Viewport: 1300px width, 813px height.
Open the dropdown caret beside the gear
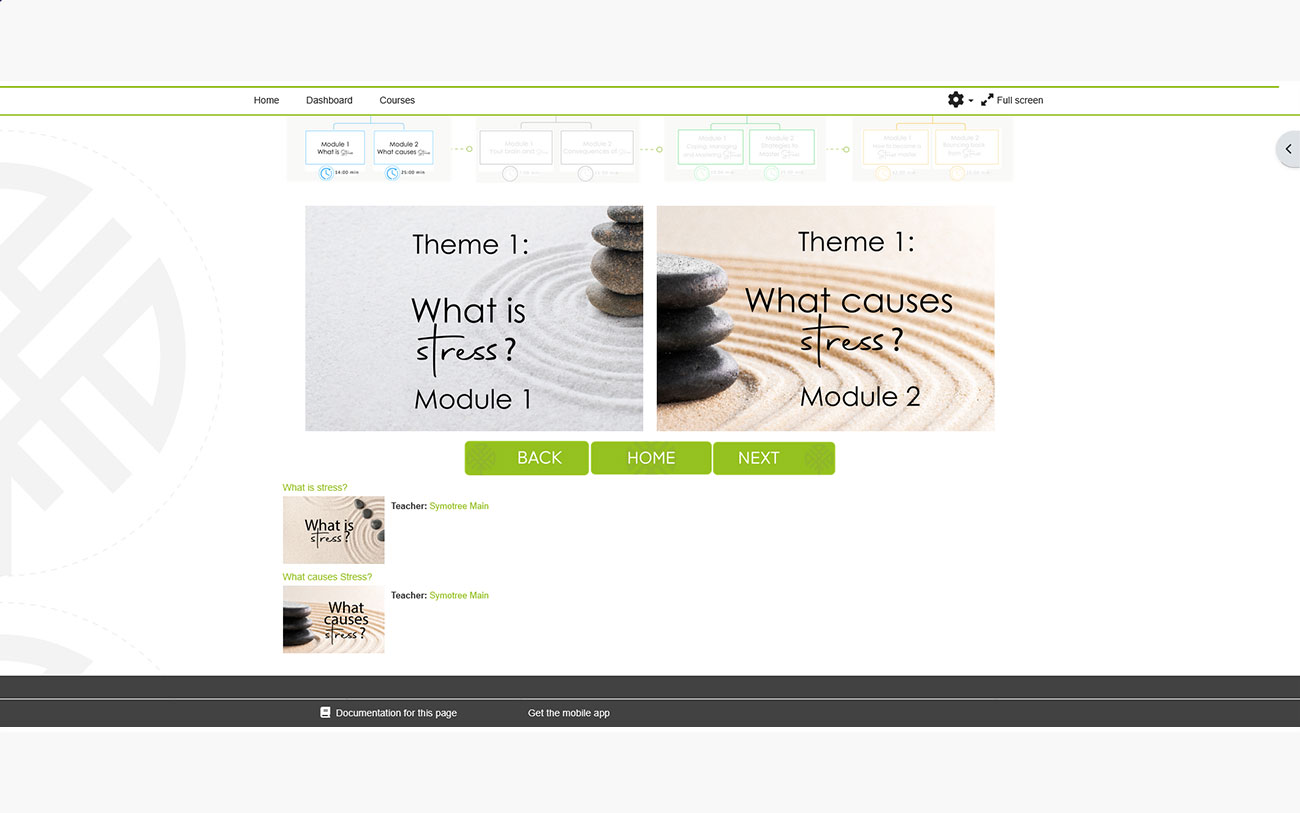point(971,101)
